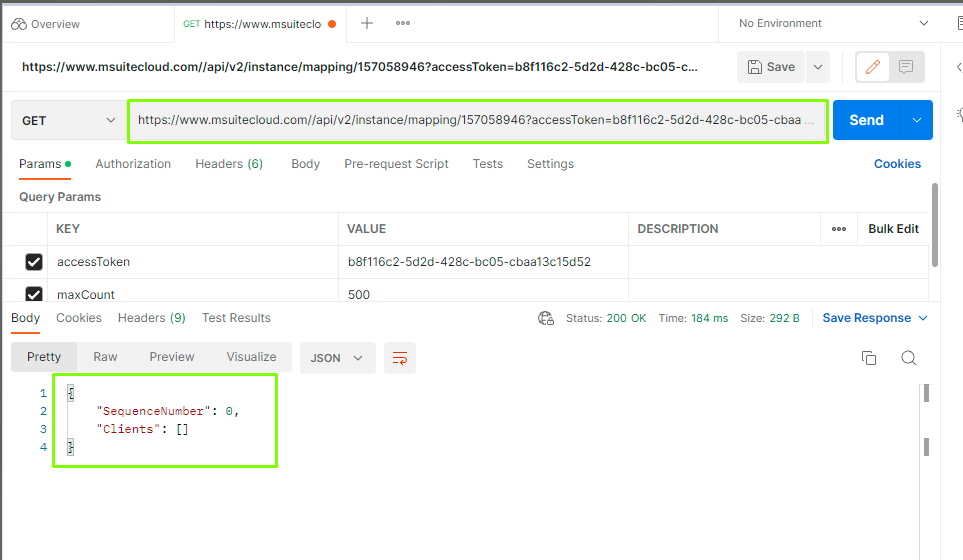Open the Send button arrow dropdown
The height and width of the screenshot is (560, 963).
point(916,120)
